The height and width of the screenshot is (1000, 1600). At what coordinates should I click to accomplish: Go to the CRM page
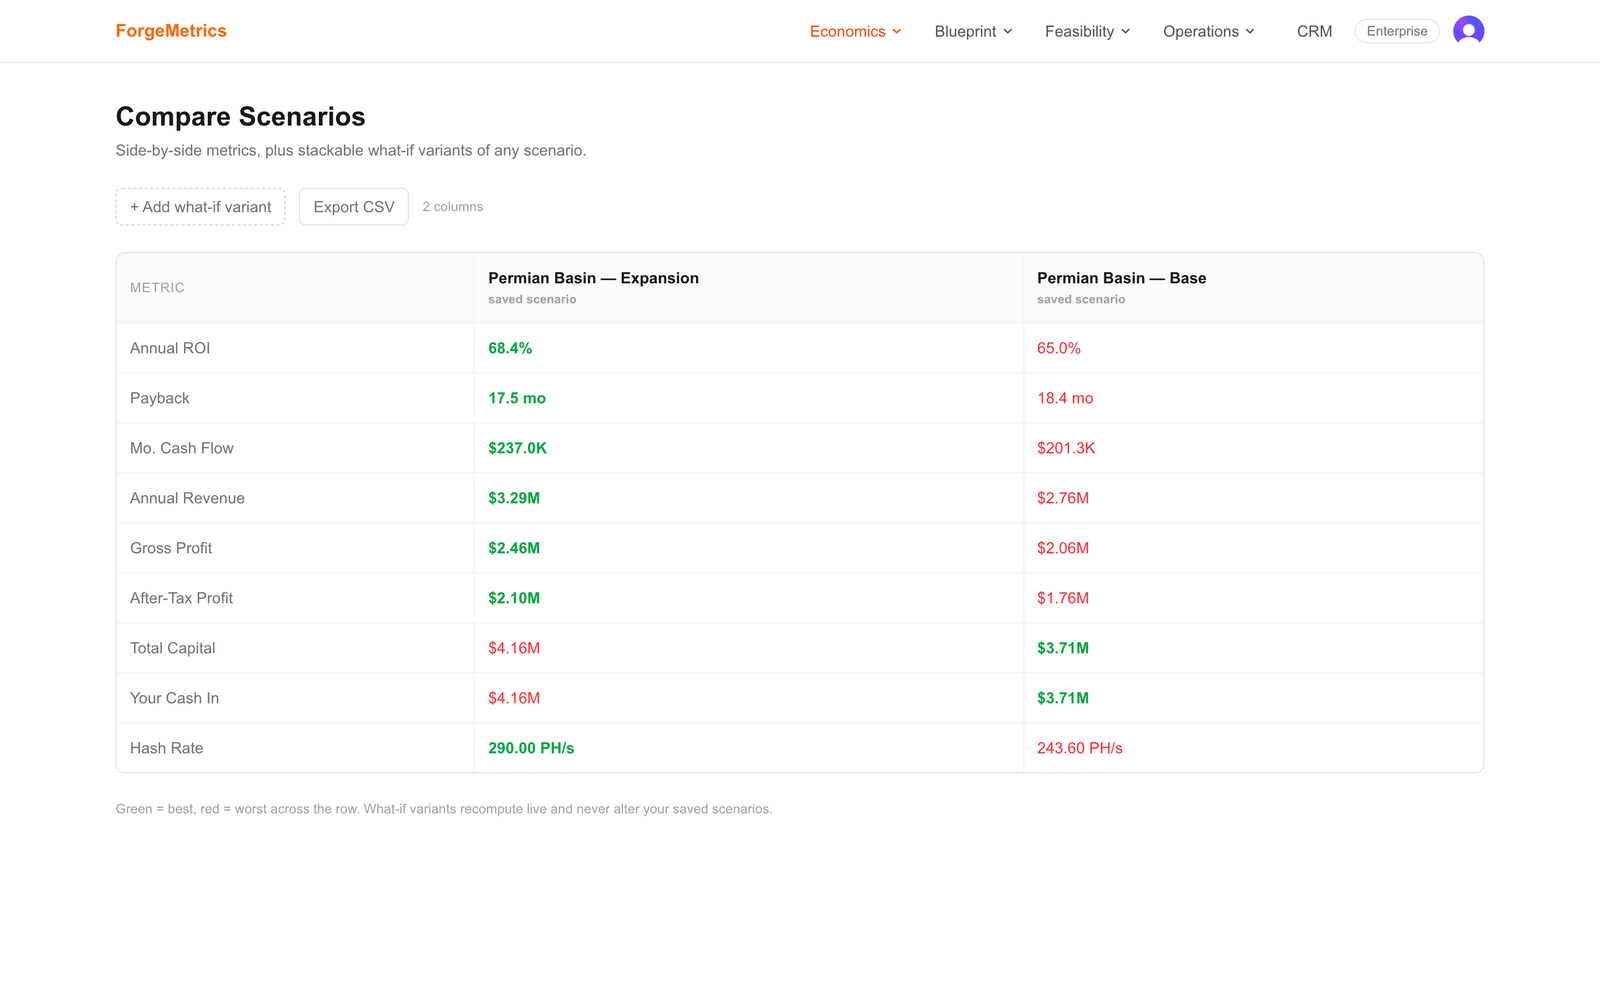1314,31
